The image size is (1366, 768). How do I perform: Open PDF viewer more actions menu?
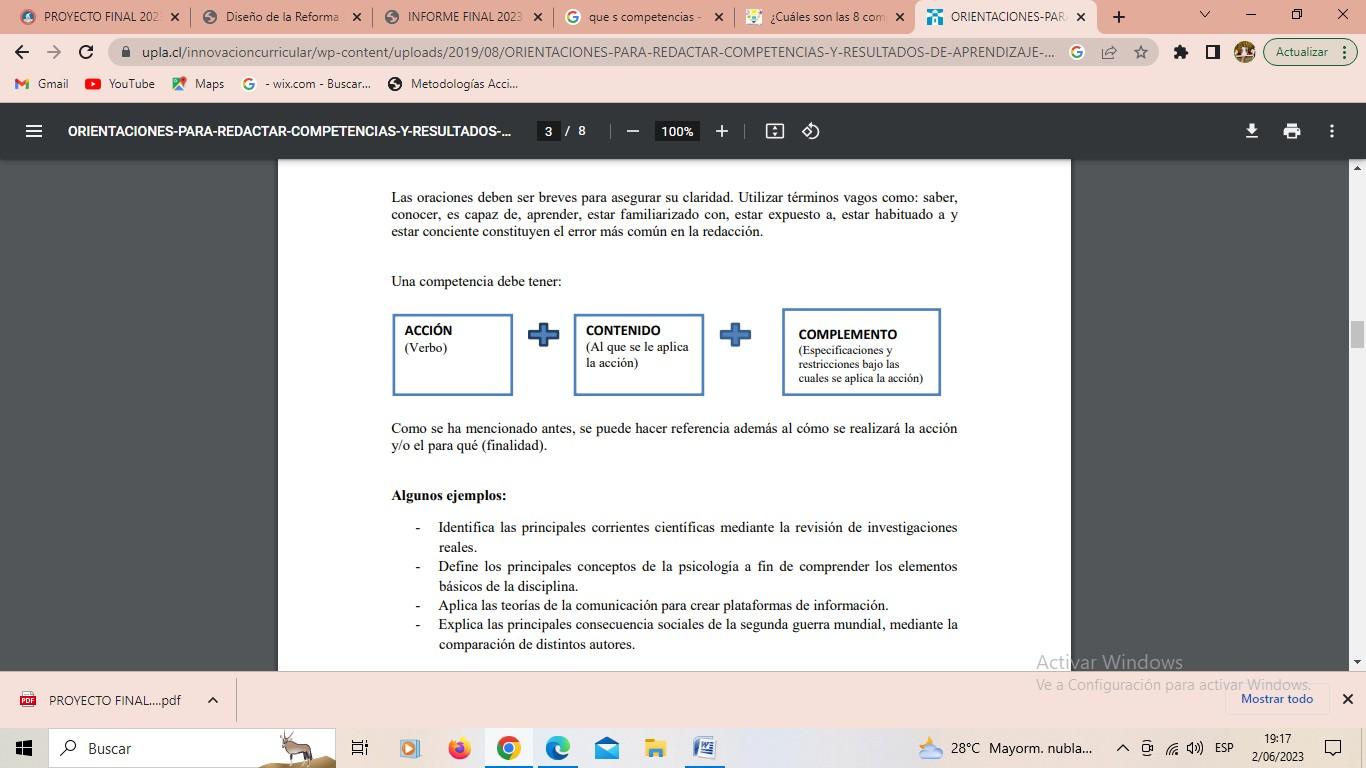(1332, 131)
